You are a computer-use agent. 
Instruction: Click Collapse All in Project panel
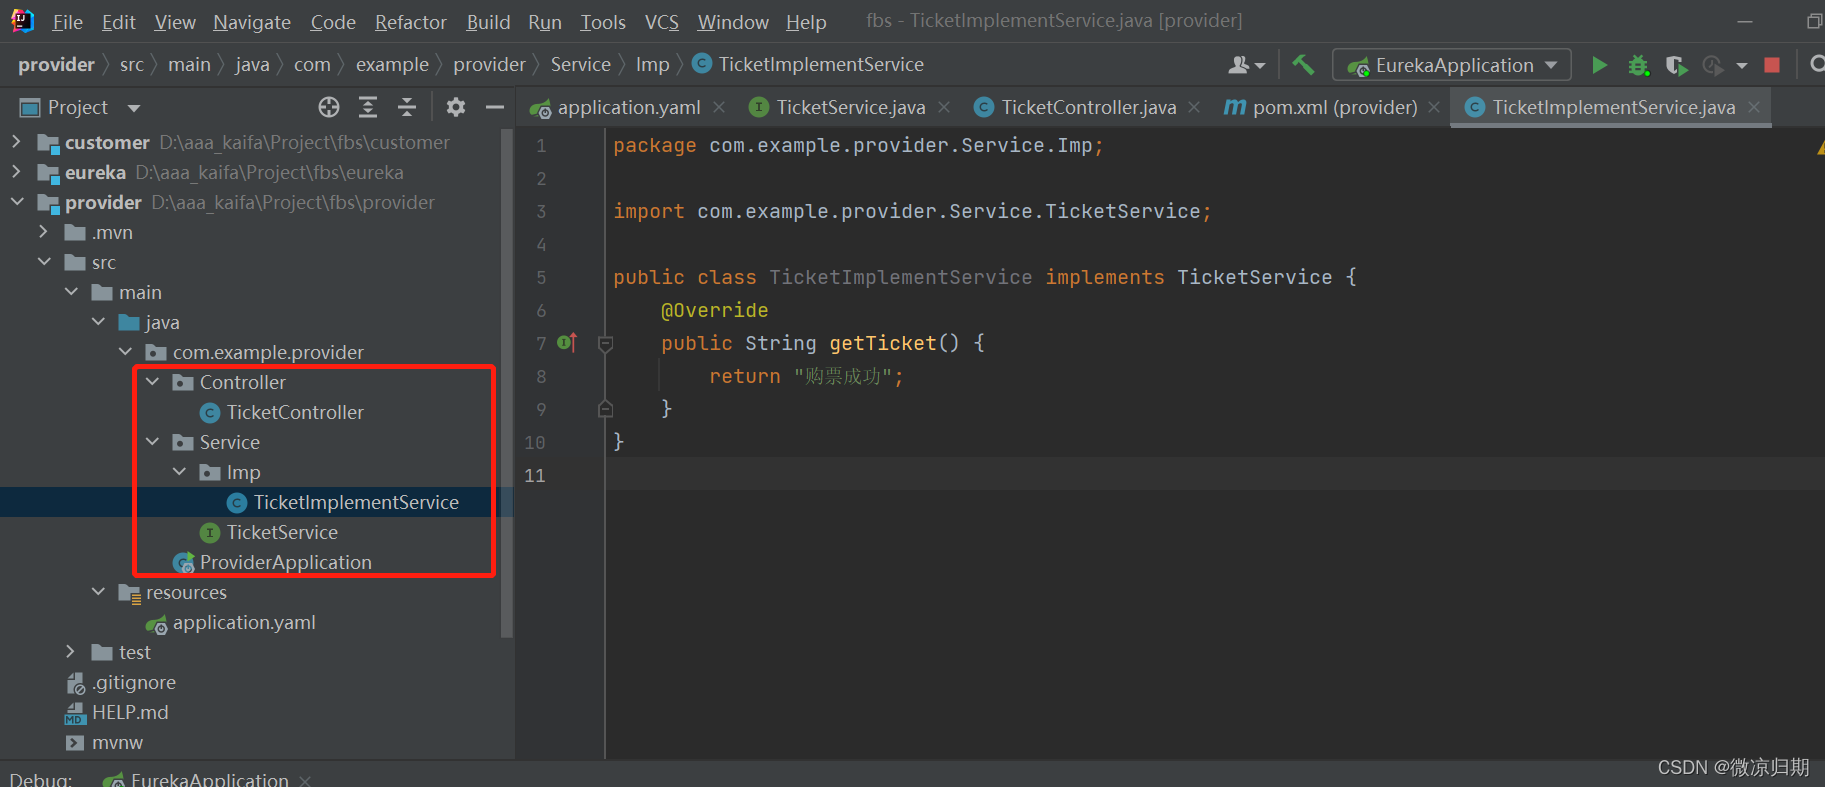[407, 107]
